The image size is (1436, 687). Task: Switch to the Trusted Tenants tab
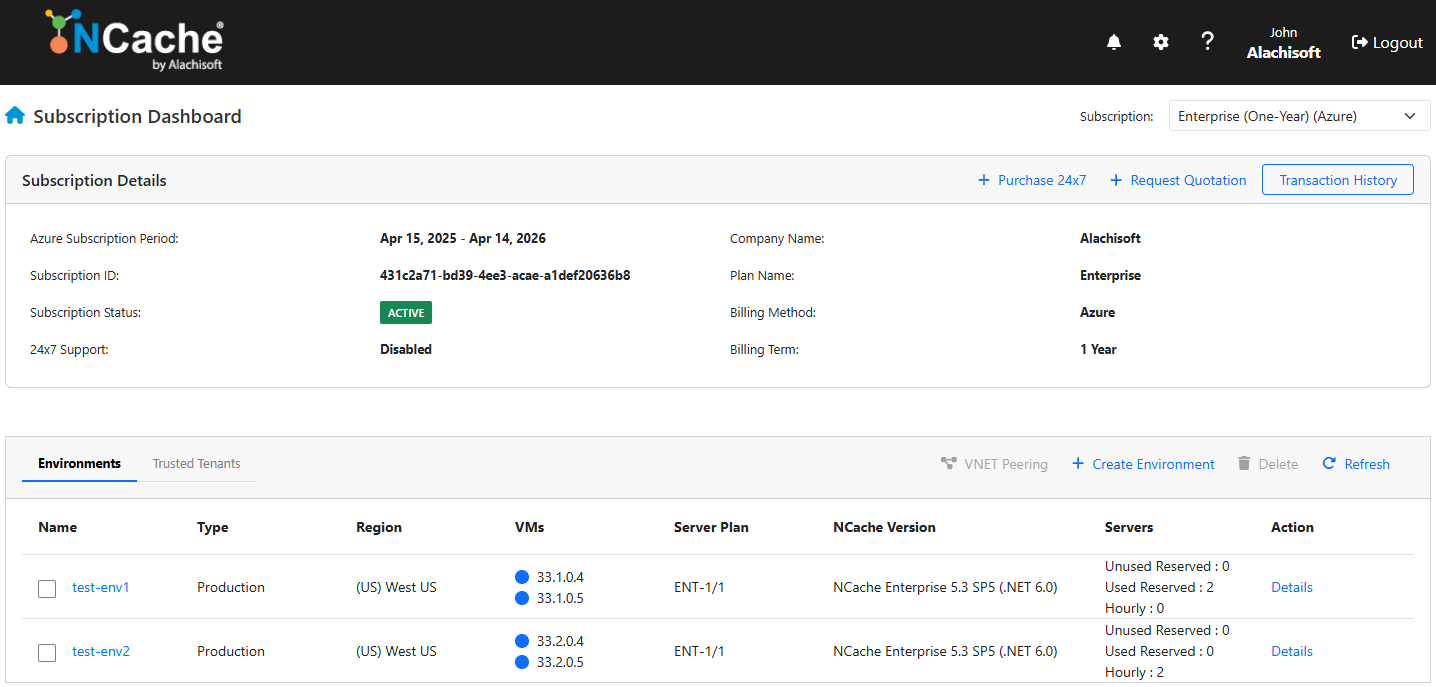click(x=196, y=463)
